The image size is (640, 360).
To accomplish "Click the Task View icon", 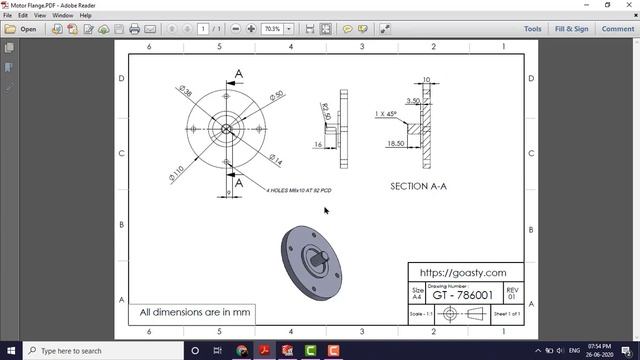I will click(218, 351).
